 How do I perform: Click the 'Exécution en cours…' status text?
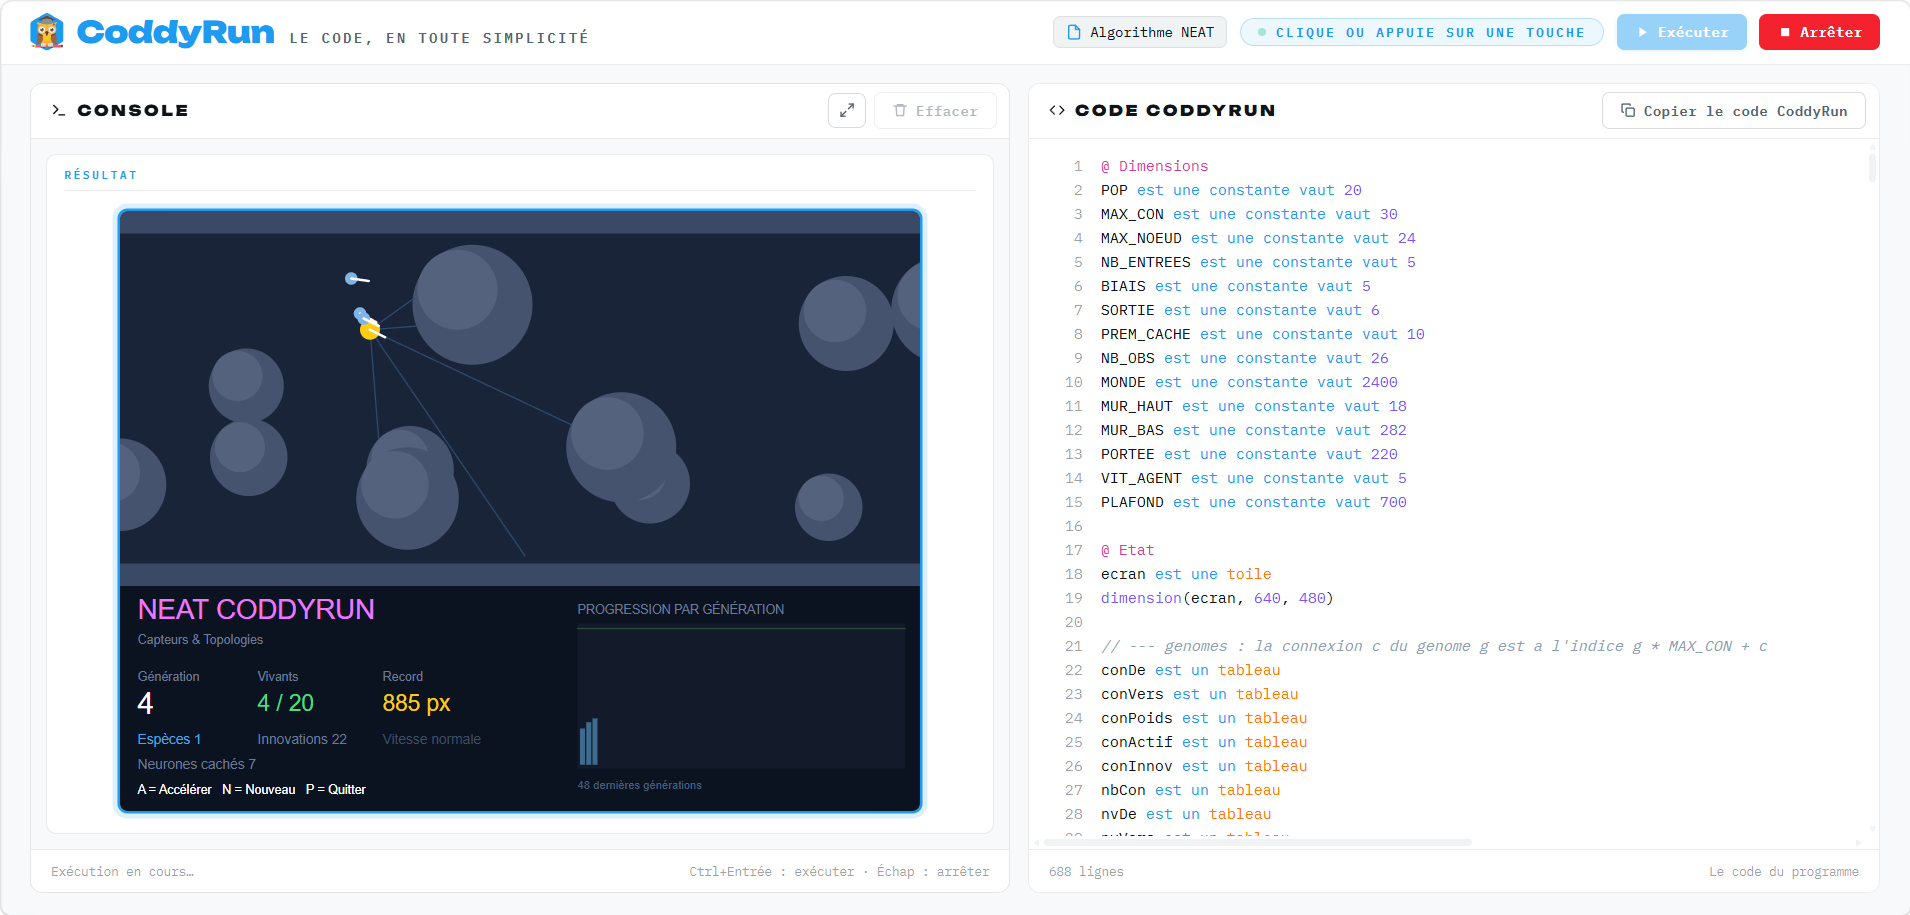click(123, 872)
